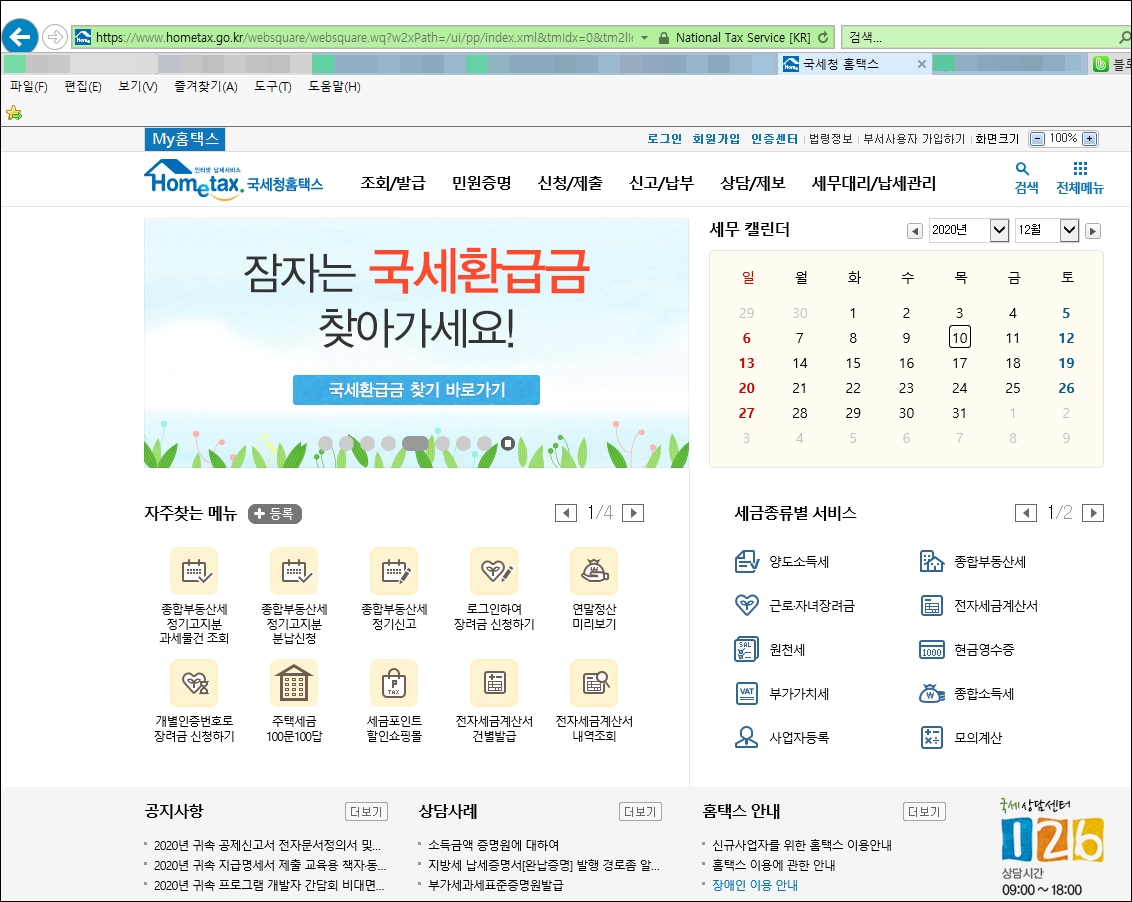Image resolution: width=1132 pixels, height=902 pixels.
Task: Select 원천세 service
Action: (770, 649)
